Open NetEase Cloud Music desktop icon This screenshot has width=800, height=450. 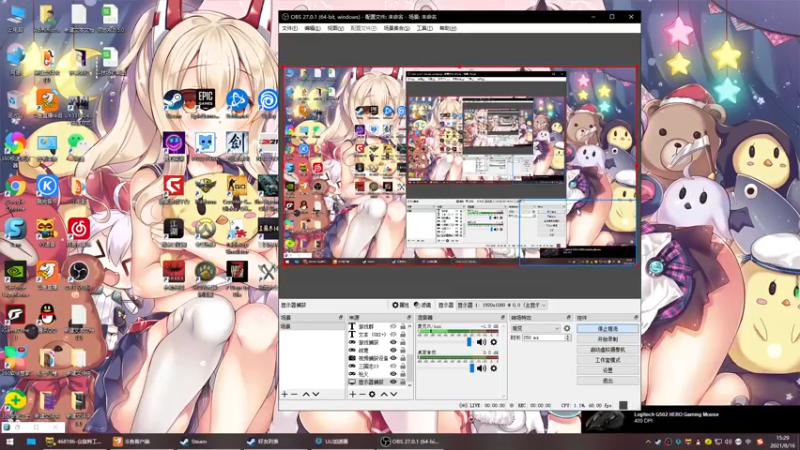[x=79, y=232]
